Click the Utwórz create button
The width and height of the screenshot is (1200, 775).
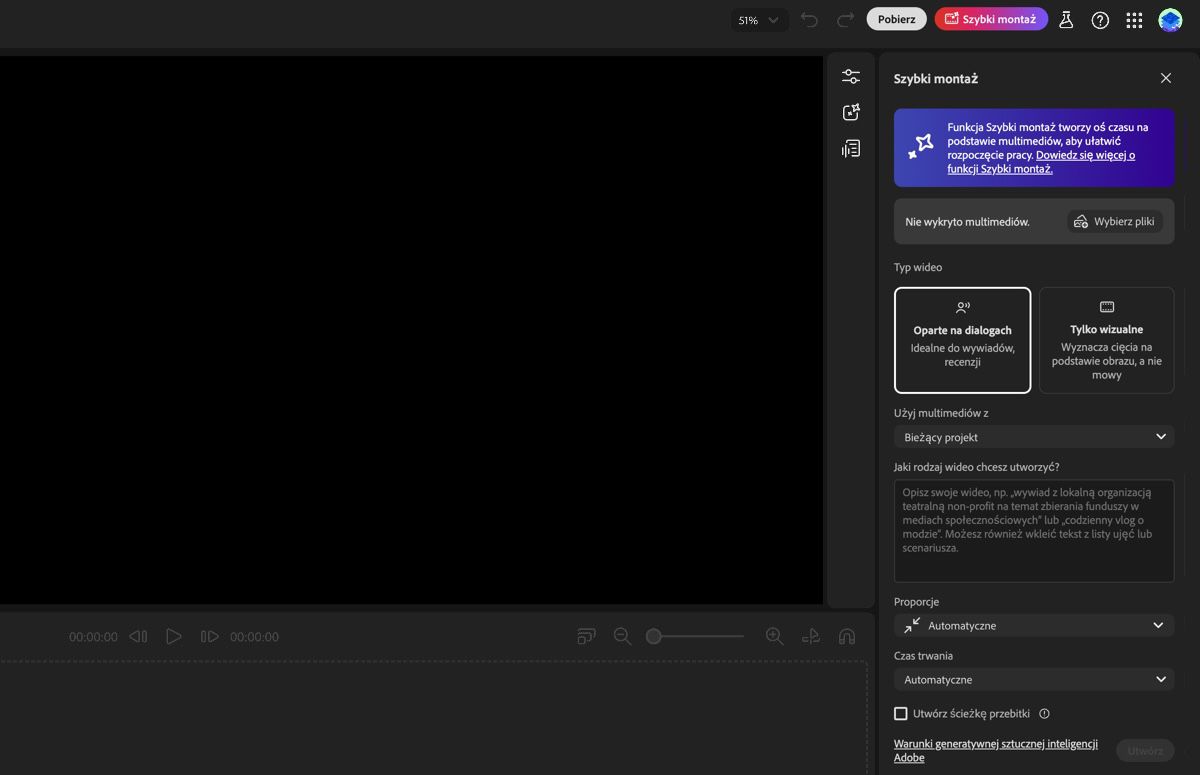pyautogui.click(x=1145, y=751)
